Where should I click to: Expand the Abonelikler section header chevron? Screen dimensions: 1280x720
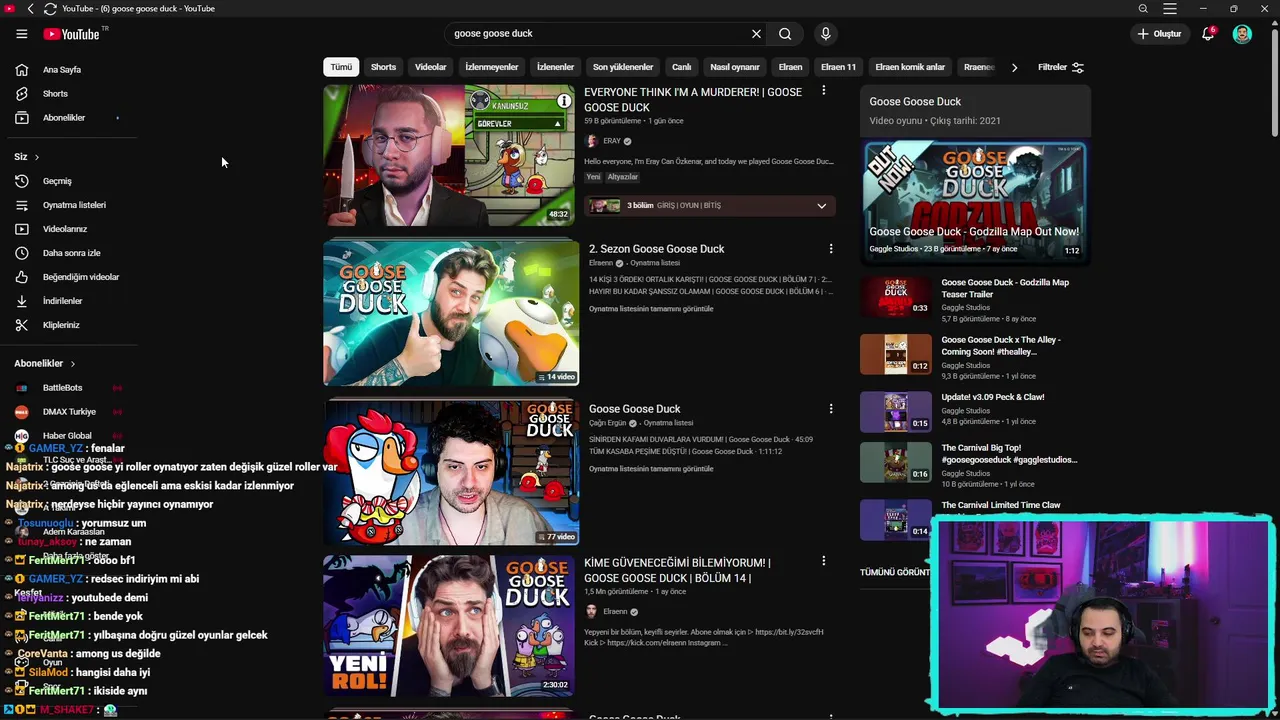click(x=72, y=364)
